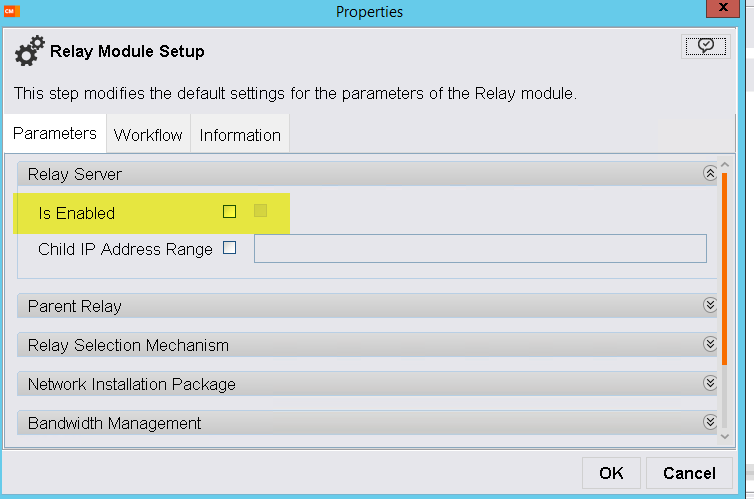The height and width of the screenshot is (499, 754).
Task: Click the gears Relay Module Setup icon
Action: (30, 51)
